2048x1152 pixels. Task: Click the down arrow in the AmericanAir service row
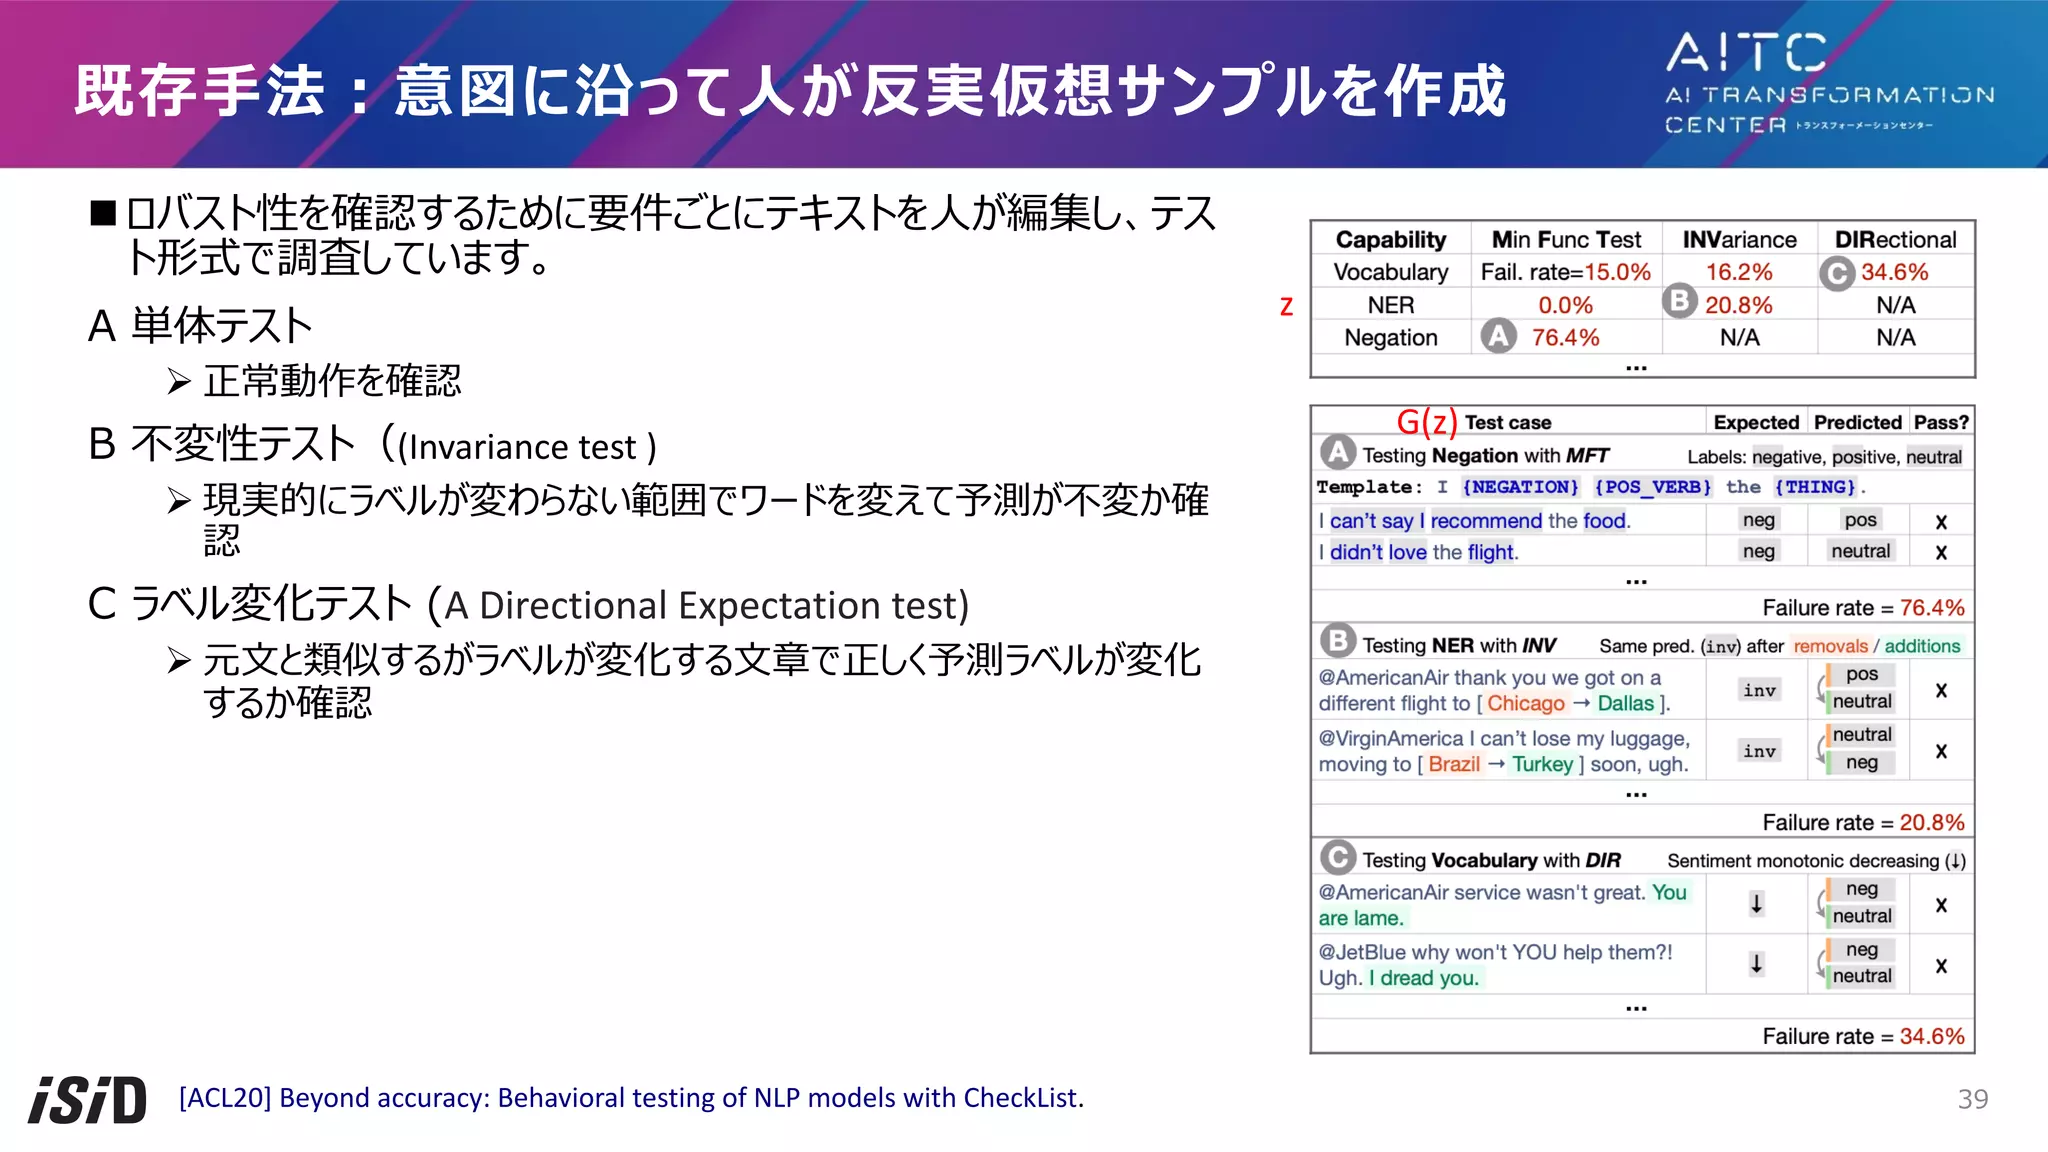pos(1756,904)
